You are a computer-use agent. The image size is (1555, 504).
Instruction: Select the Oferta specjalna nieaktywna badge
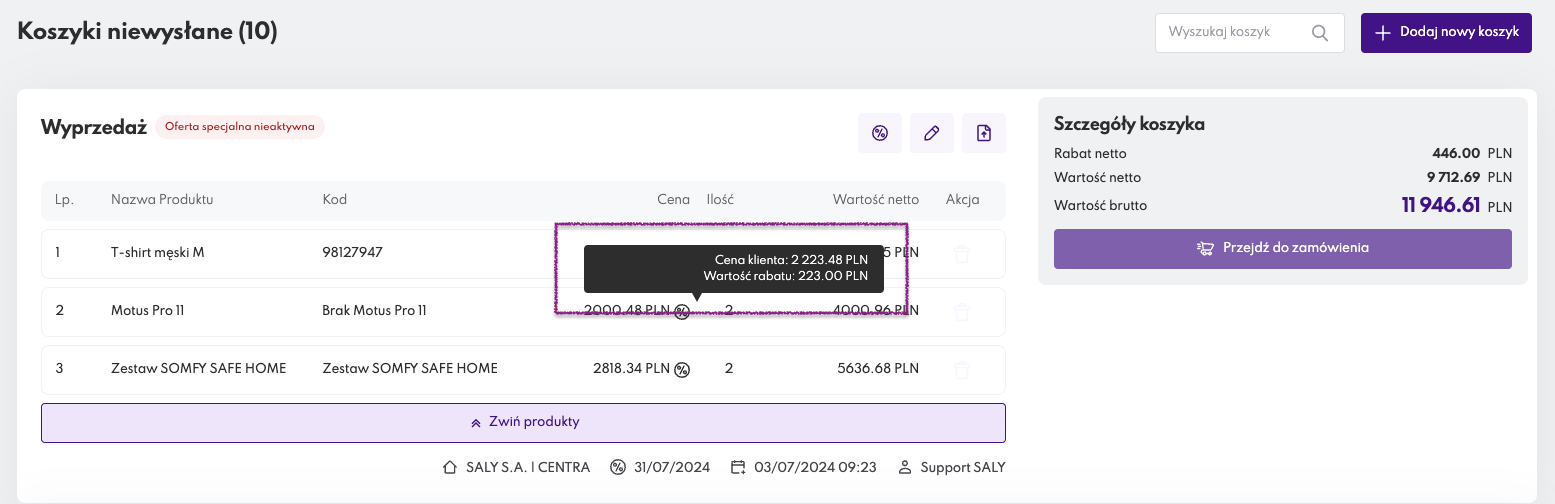click(x=240, y=127)
